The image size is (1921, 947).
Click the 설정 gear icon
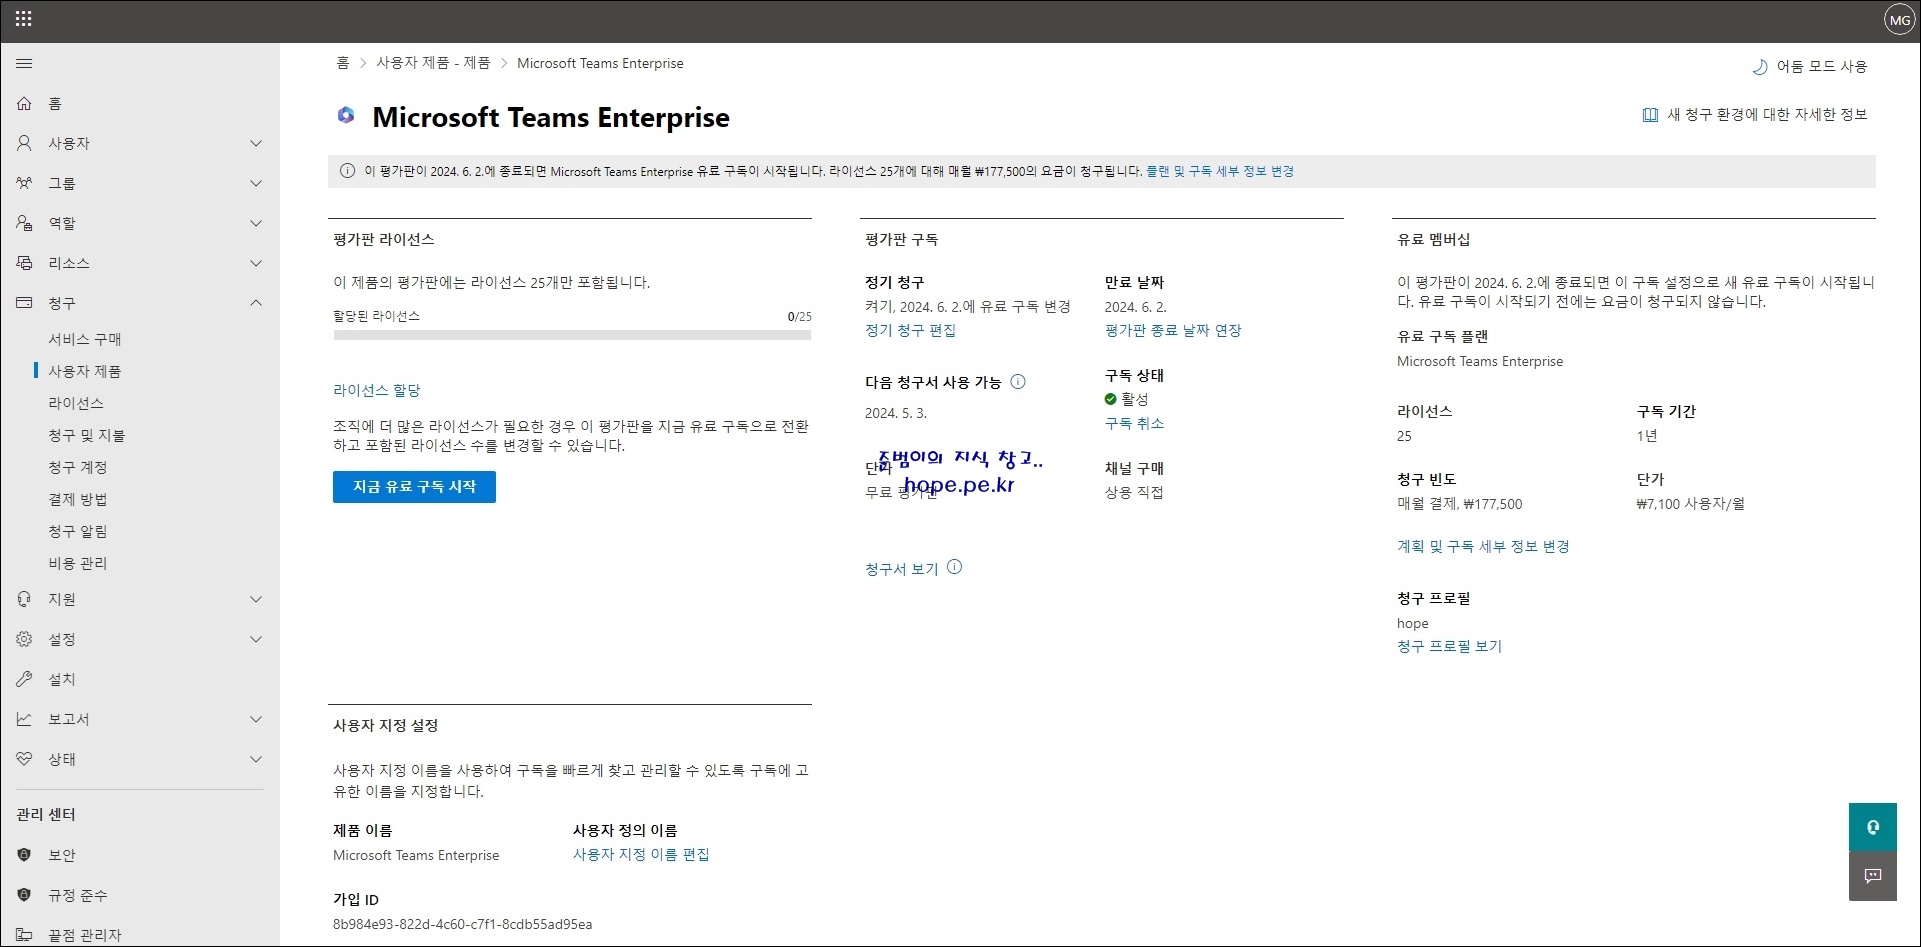(x=24, y=639)
